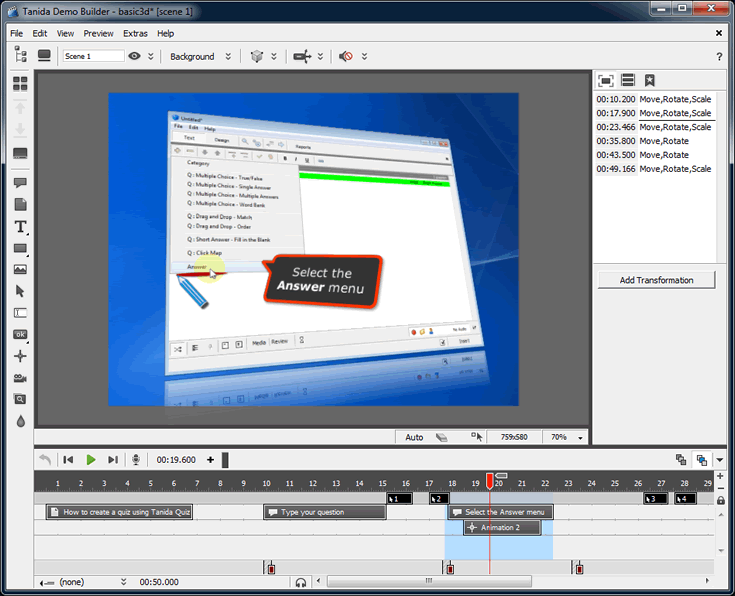The image size is (735, 596).
Task: Open the scene tree structure icon
Action: click(20, 55)
